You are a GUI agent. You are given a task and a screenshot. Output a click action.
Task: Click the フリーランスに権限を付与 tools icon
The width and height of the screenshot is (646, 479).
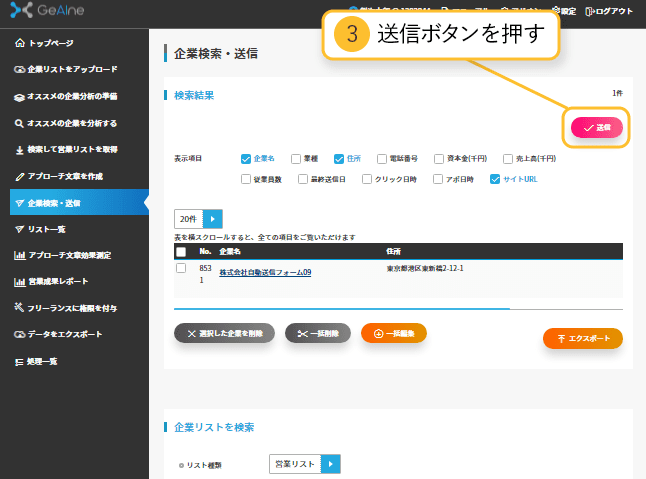point(19,307)
